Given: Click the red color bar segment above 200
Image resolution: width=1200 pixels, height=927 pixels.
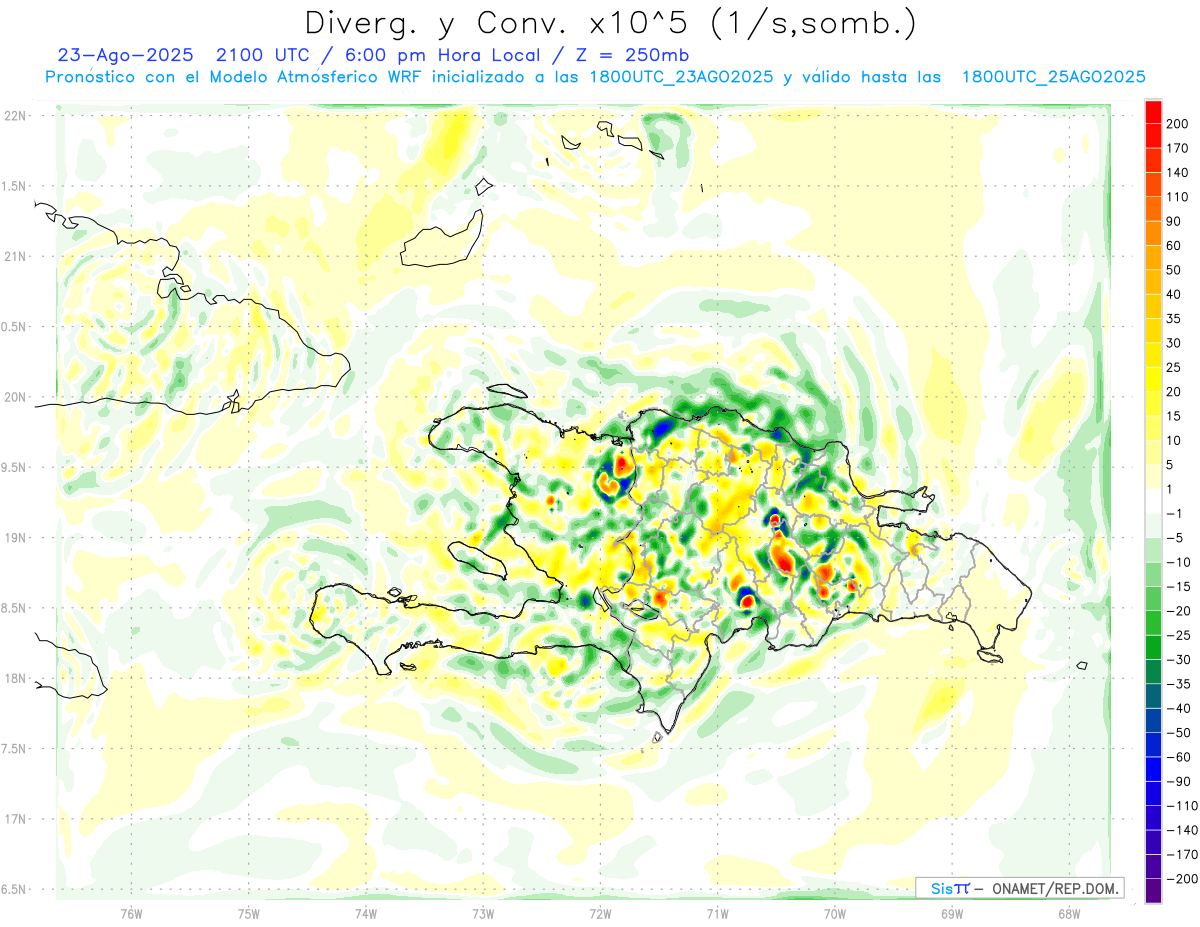Looking at the screenshot, I should [1153, 111].
